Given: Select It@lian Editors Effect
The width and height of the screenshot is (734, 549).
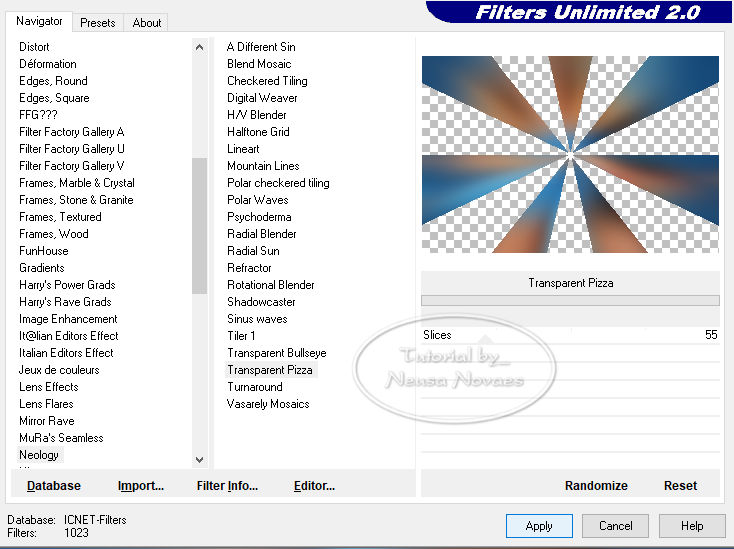Looking at the screenshot, I should click(69, 336).
